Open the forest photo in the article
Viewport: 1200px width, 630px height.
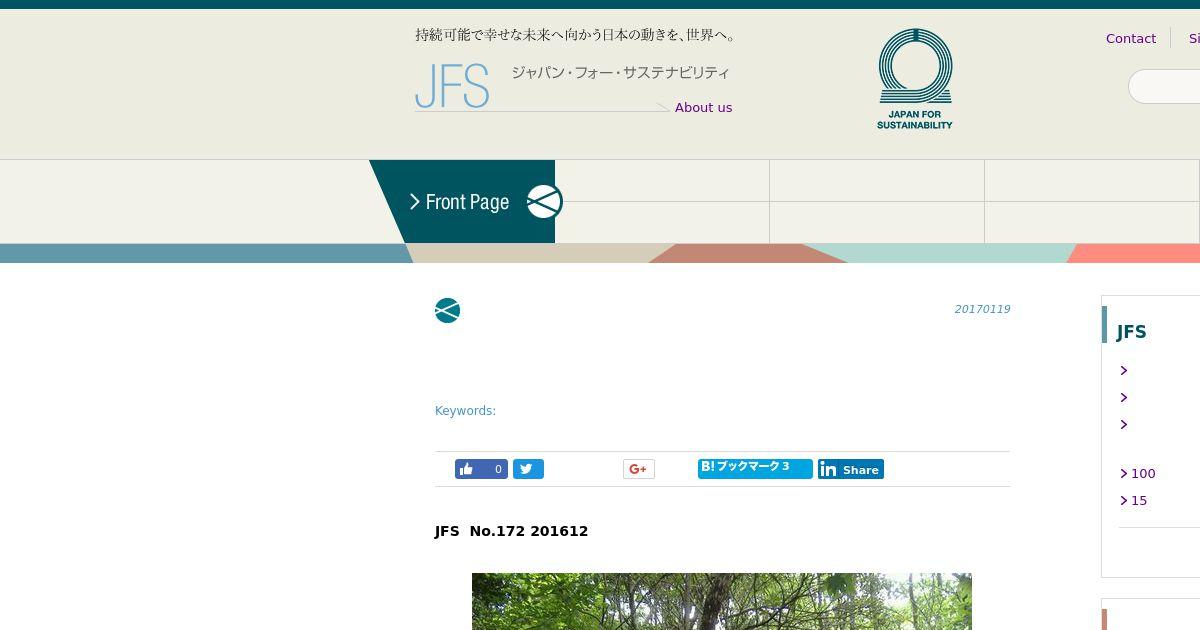coord(722,601)
